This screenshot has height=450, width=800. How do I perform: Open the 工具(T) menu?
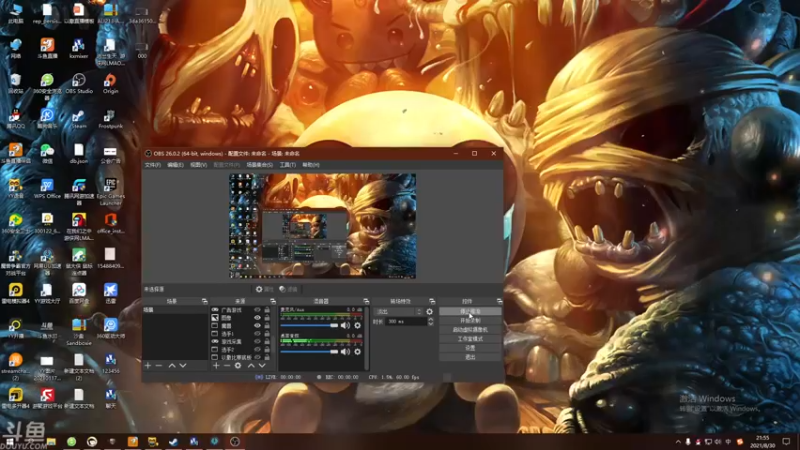point(287,165)
